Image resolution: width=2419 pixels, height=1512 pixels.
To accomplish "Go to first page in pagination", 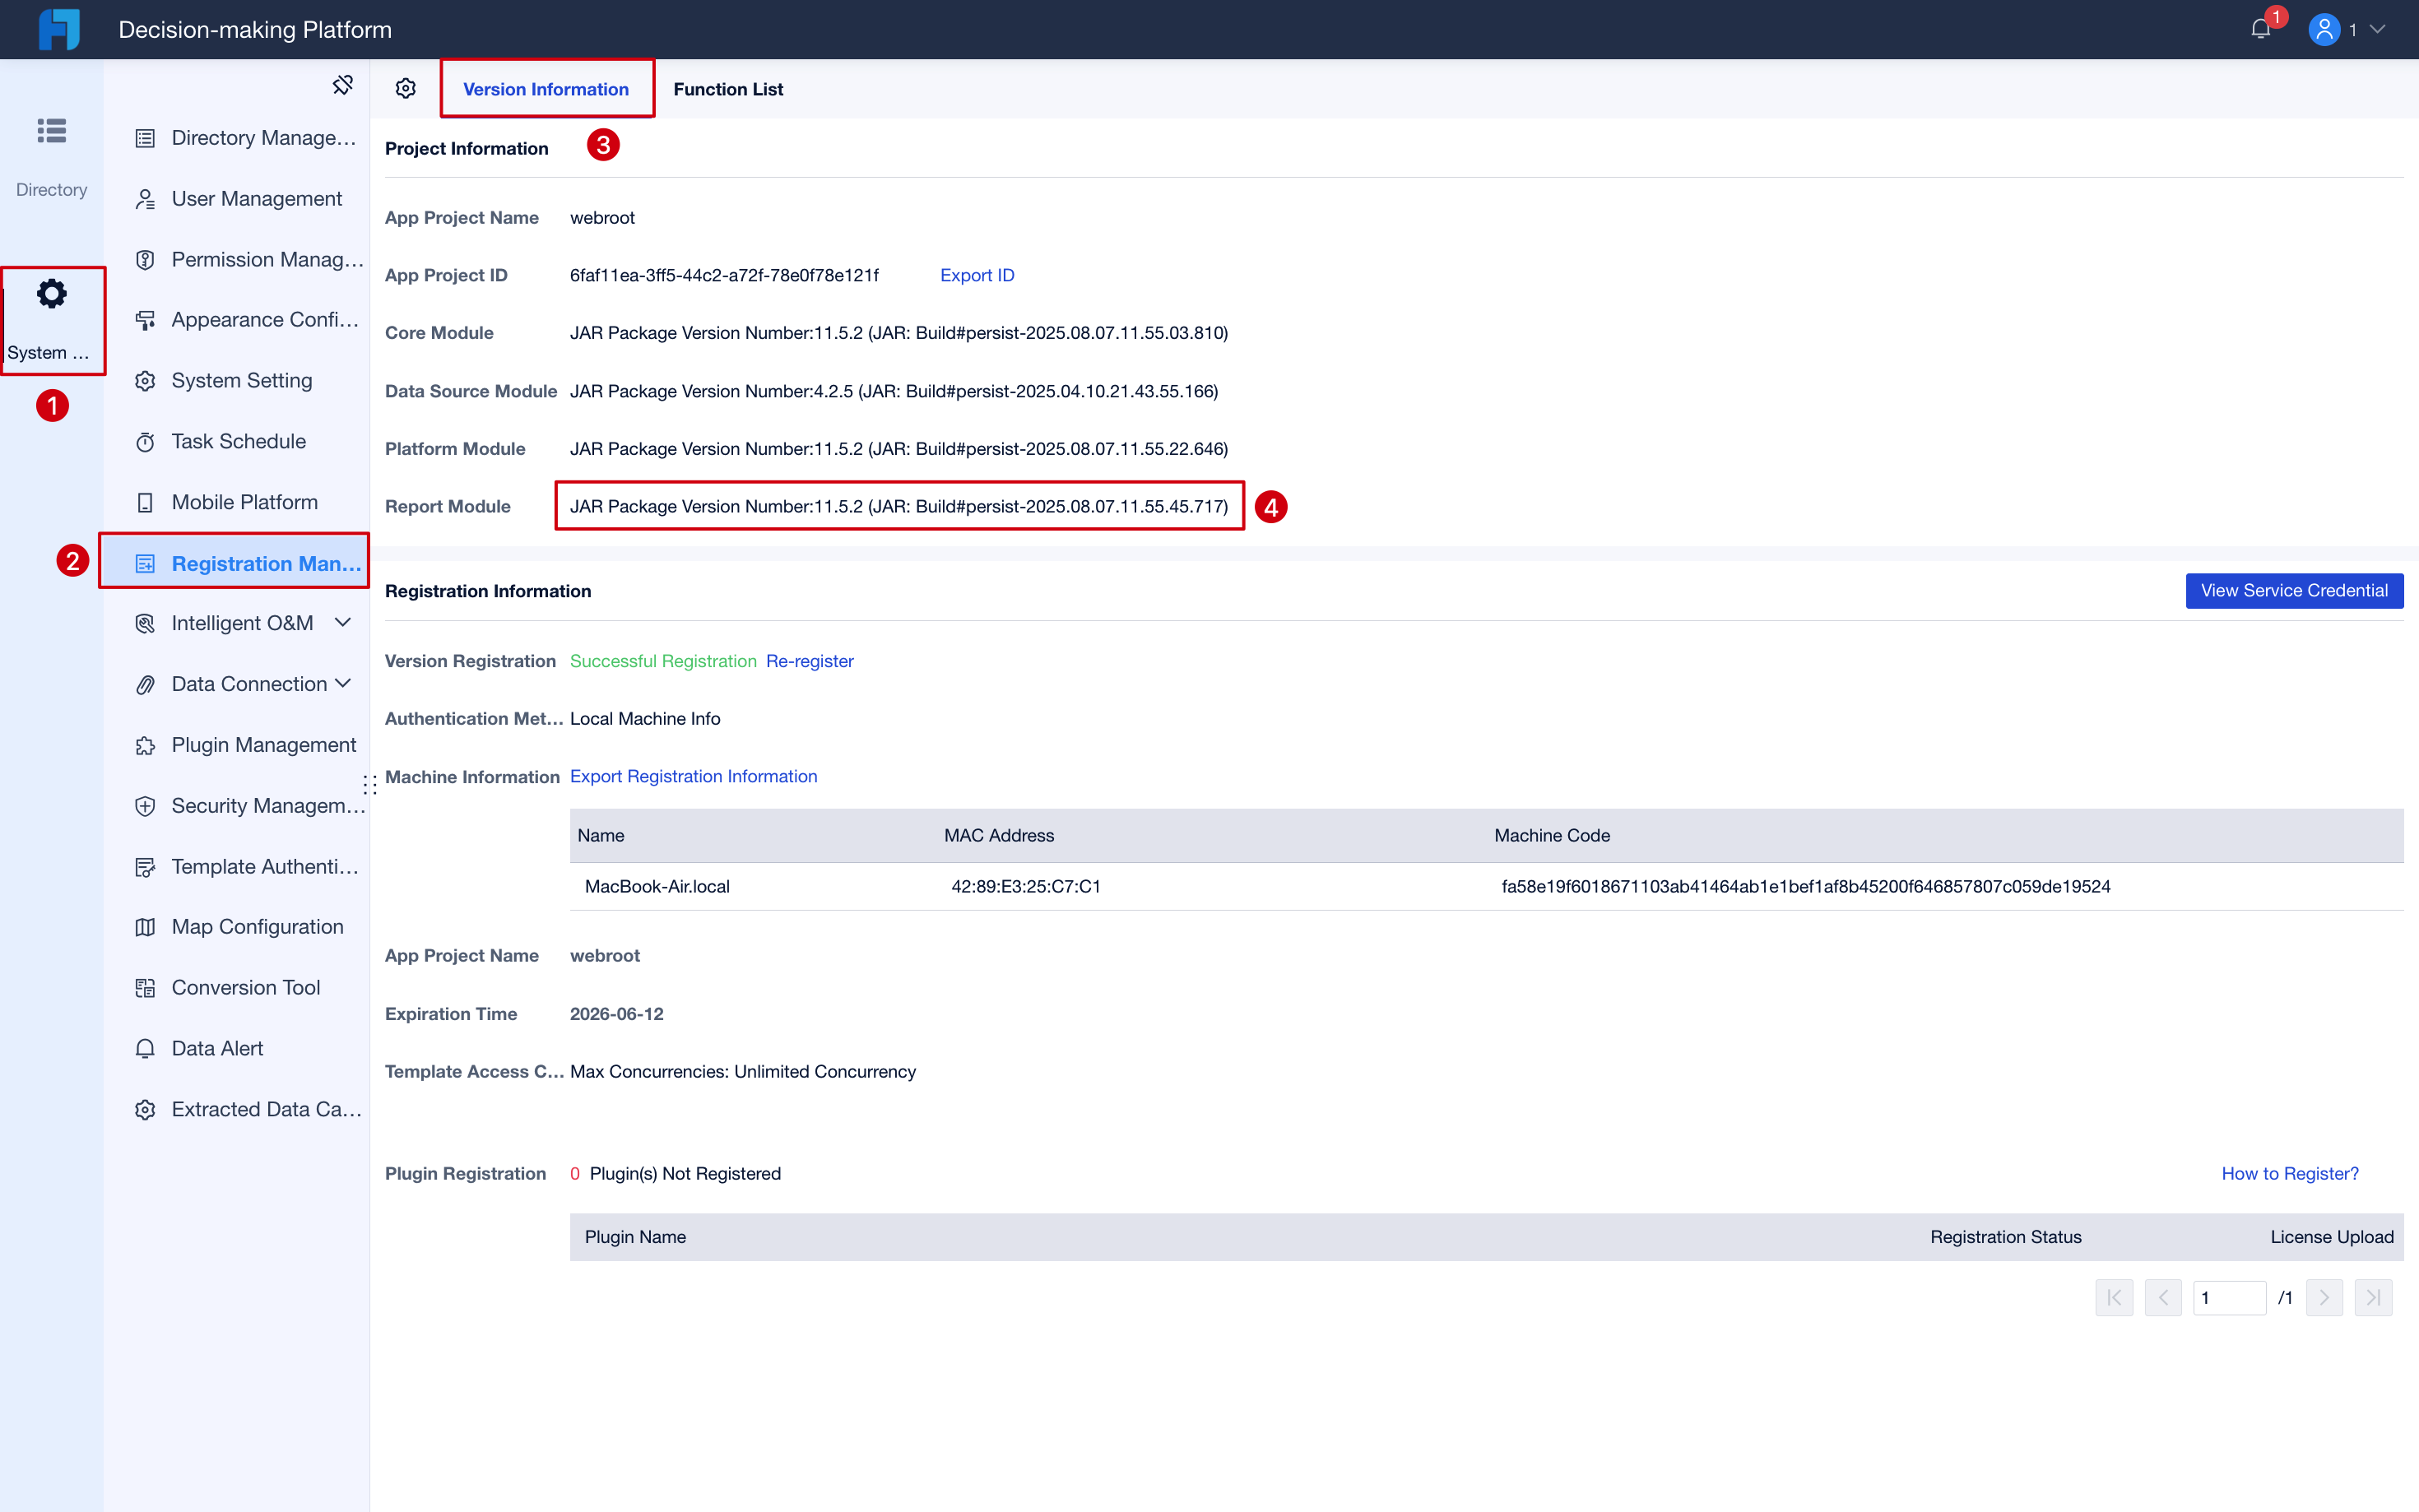I will tap(2114, 1298).
